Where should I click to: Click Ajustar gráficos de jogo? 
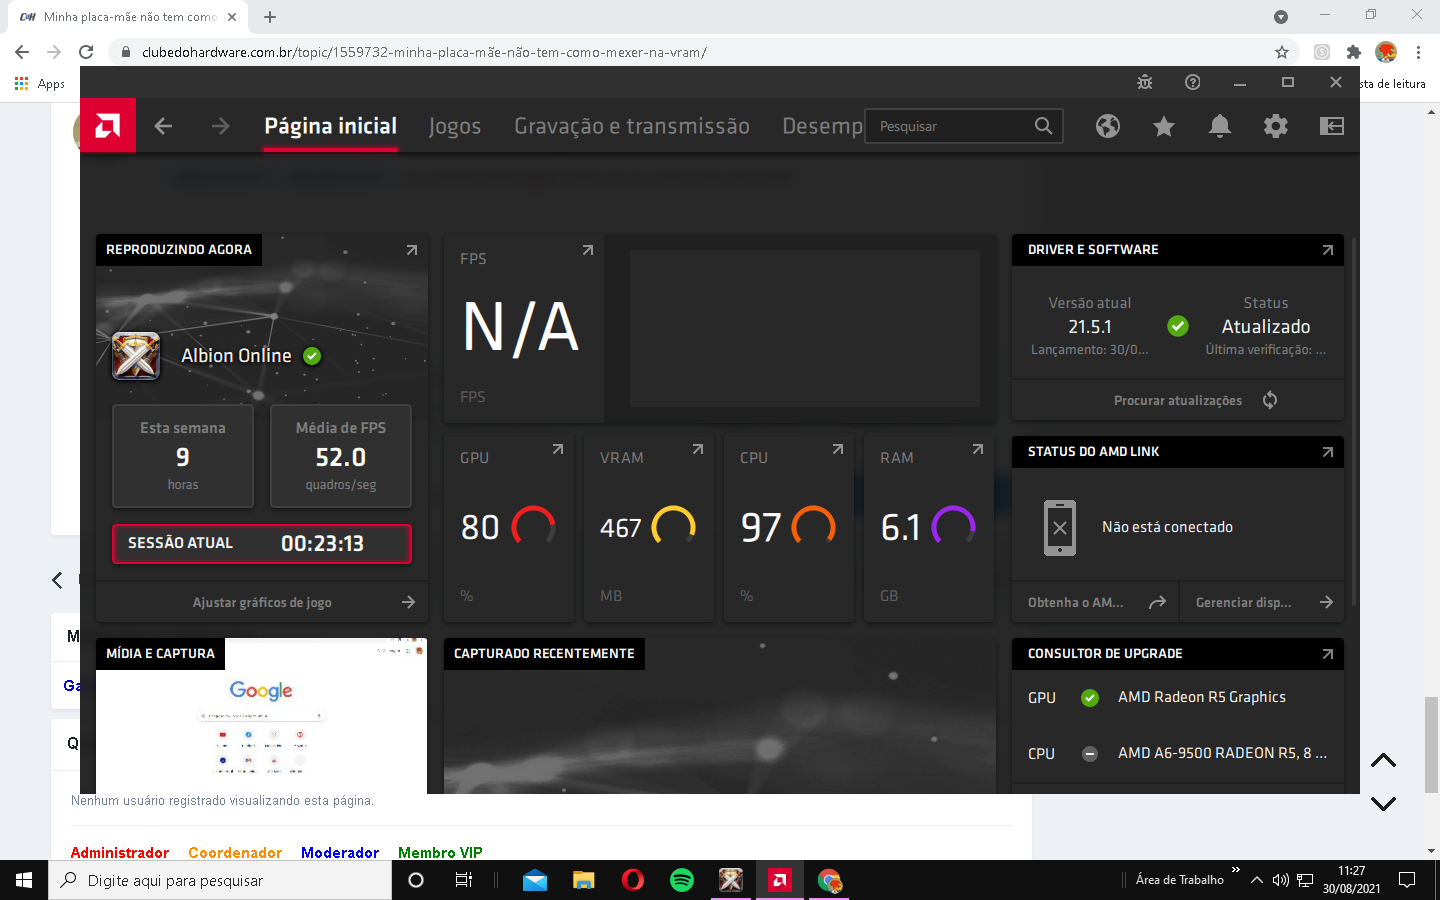pos(262,602)
